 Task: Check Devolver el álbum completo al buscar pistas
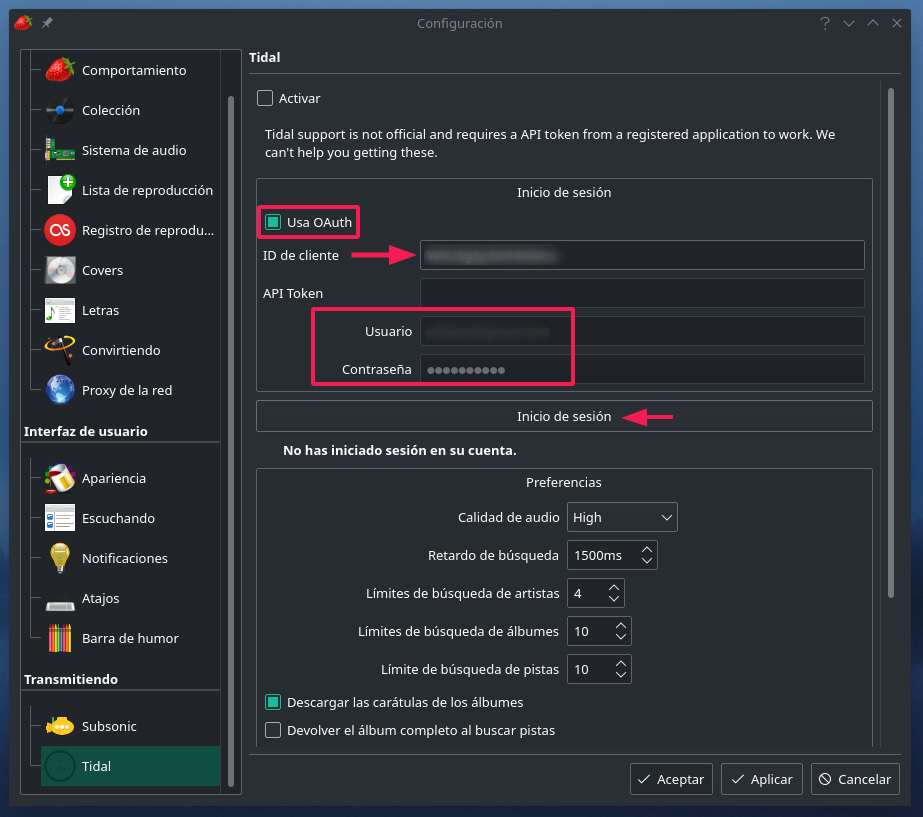pyautogui.click(x=273, y=730)
